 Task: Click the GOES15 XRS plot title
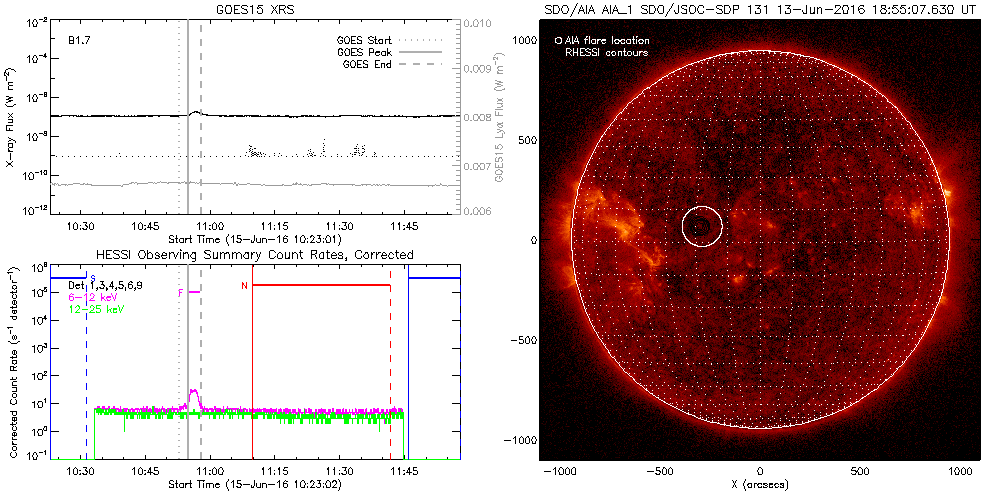pos(254,9)
